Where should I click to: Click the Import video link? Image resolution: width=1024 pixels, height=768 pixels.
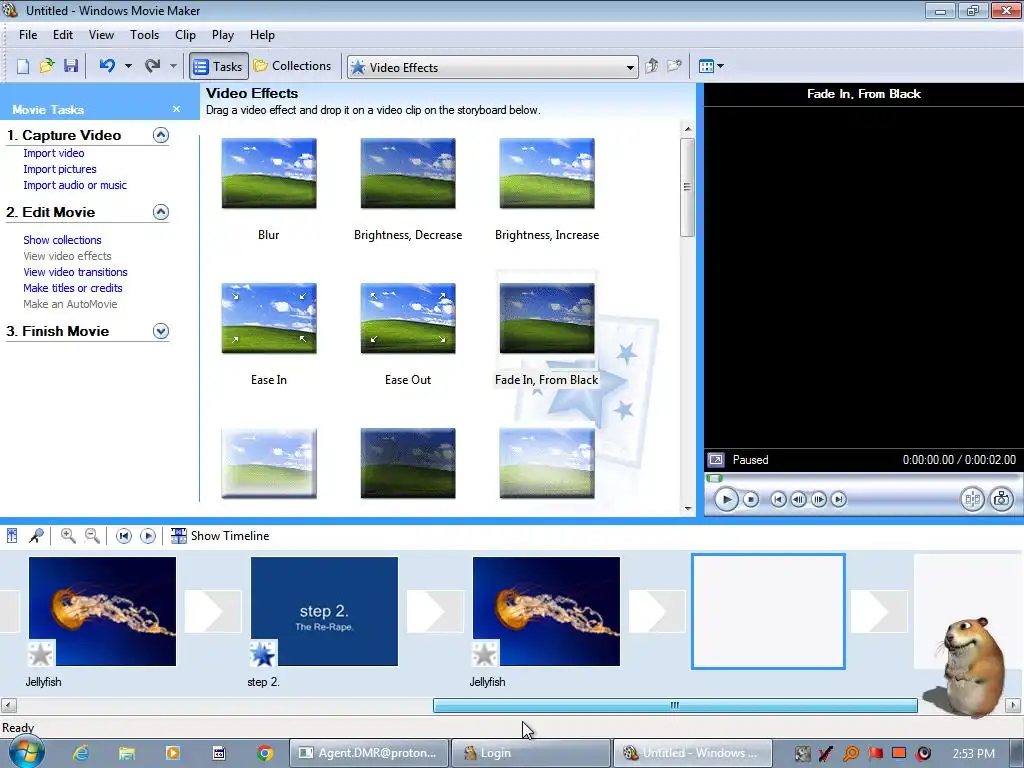pyautogui.click(x=54, y=153)
